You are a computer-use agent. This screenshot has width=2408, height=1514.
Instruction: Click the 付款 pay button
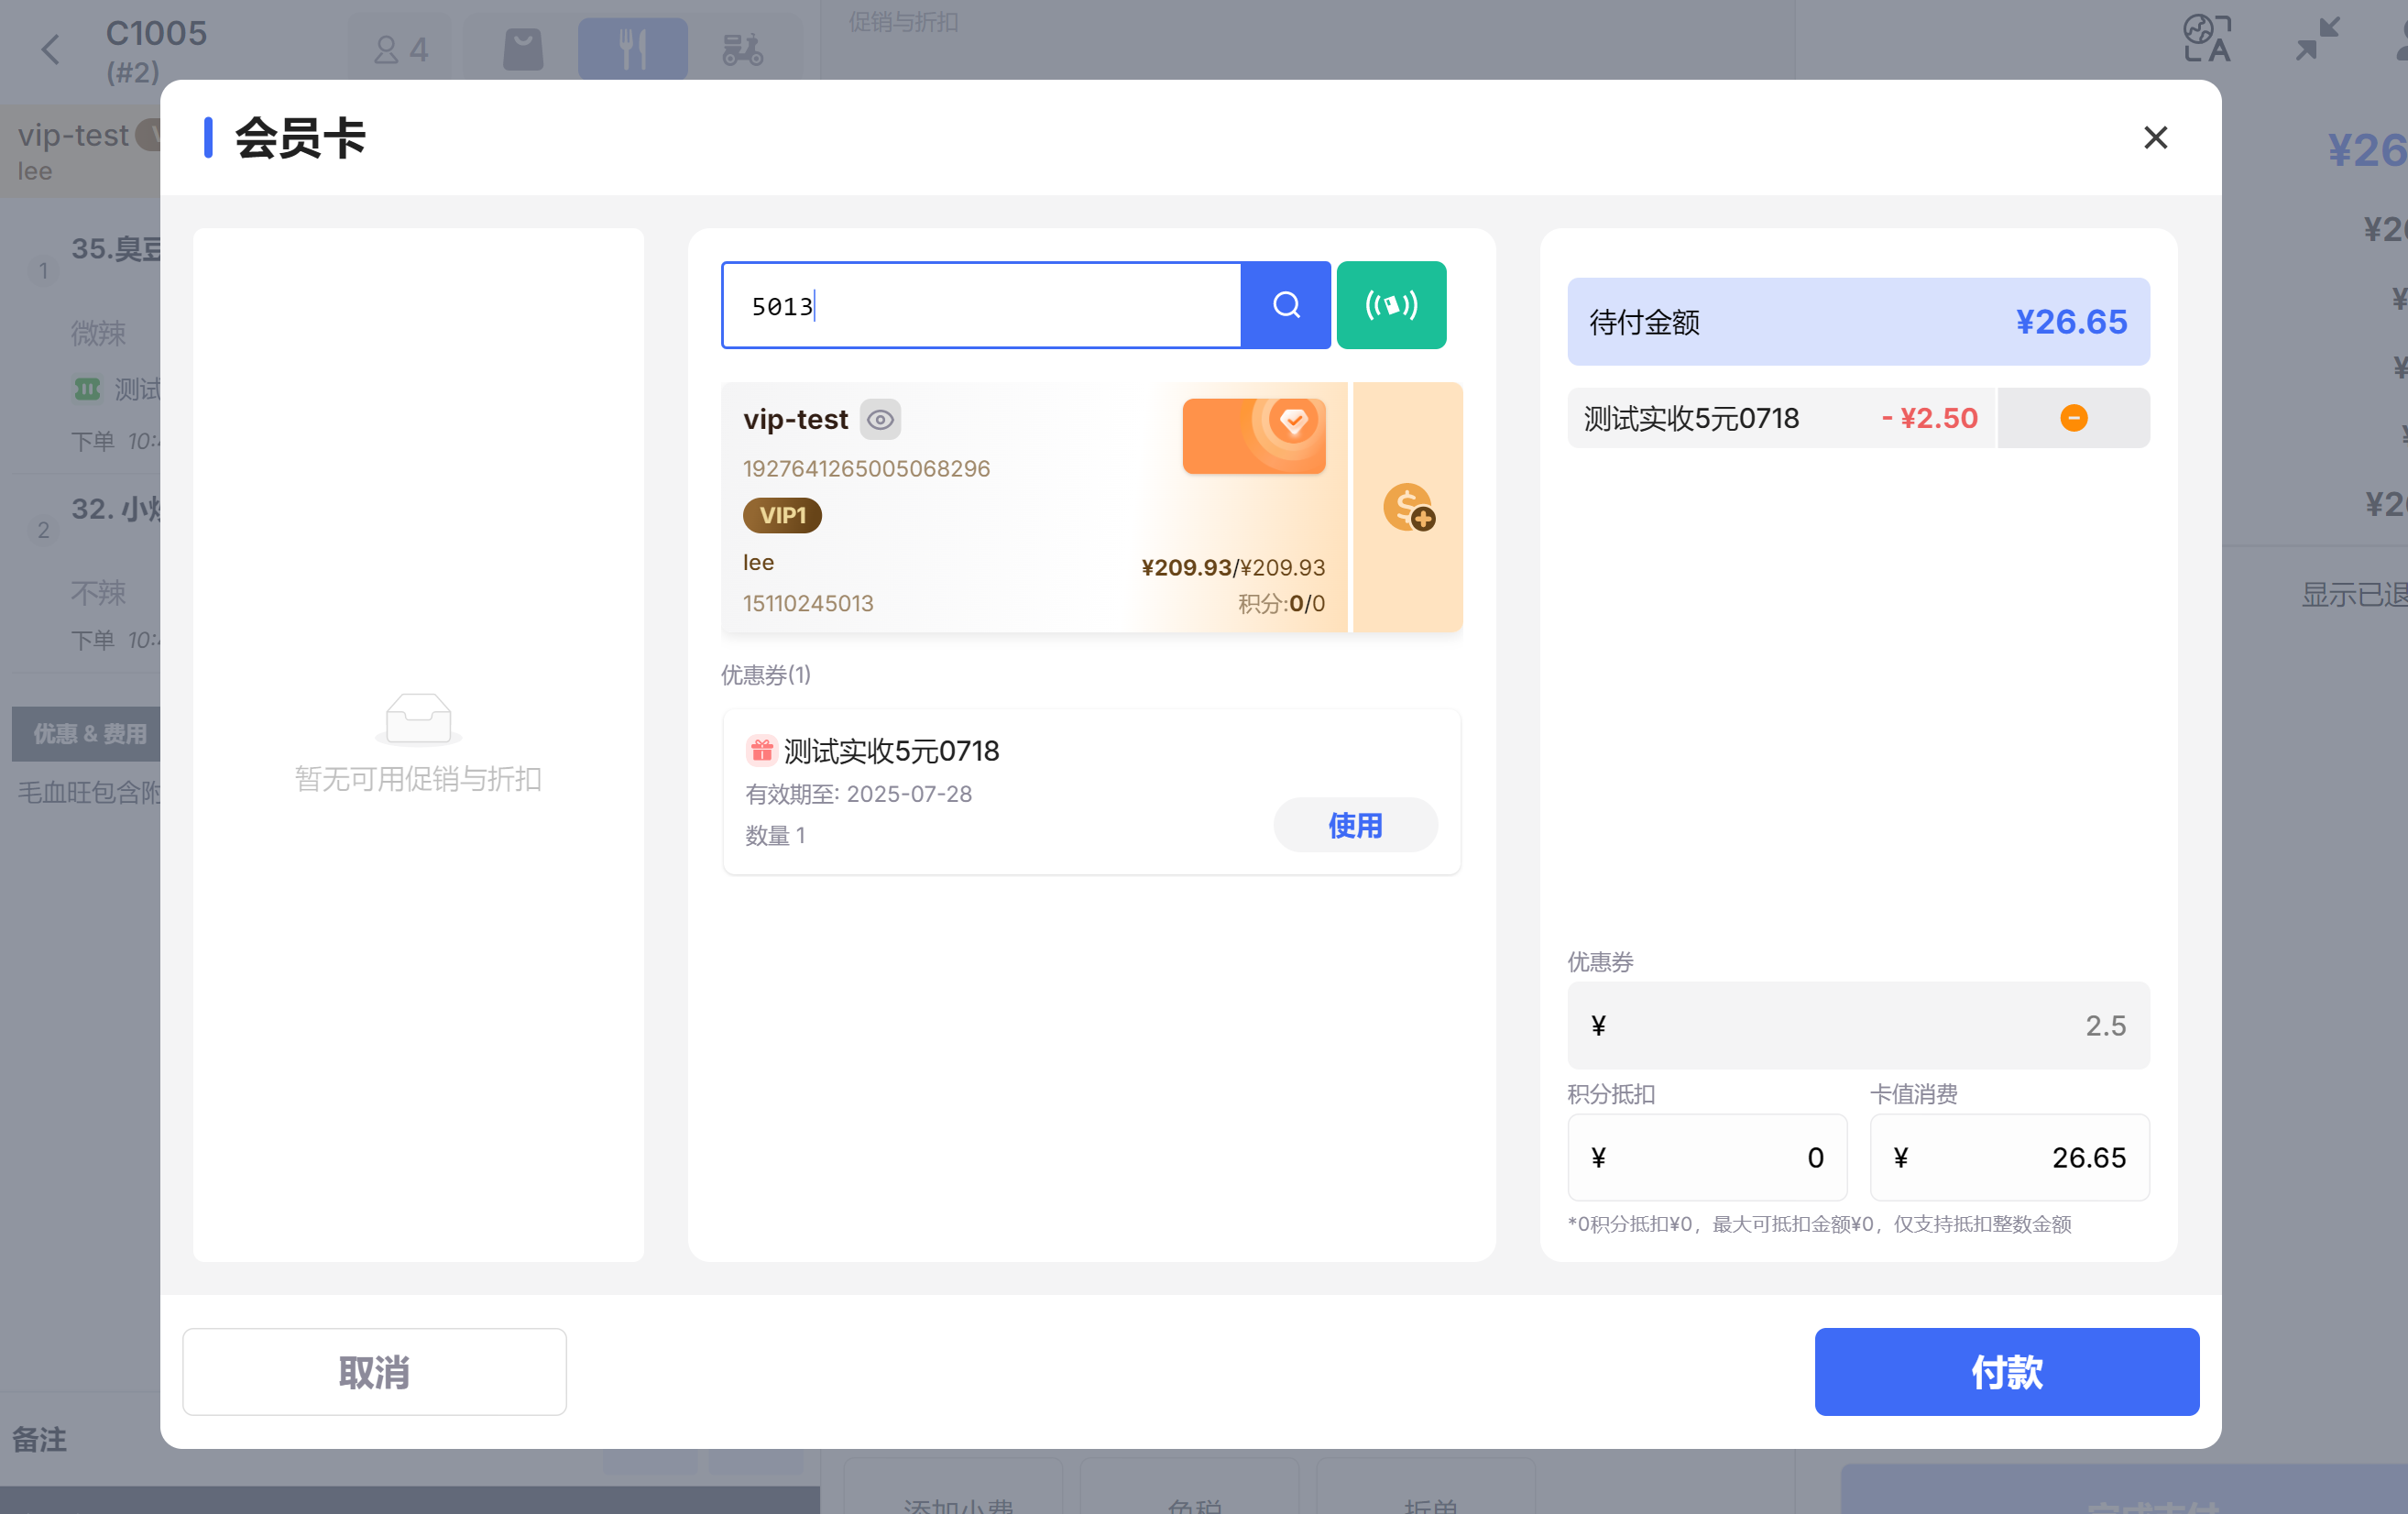click(2006, 1371)
